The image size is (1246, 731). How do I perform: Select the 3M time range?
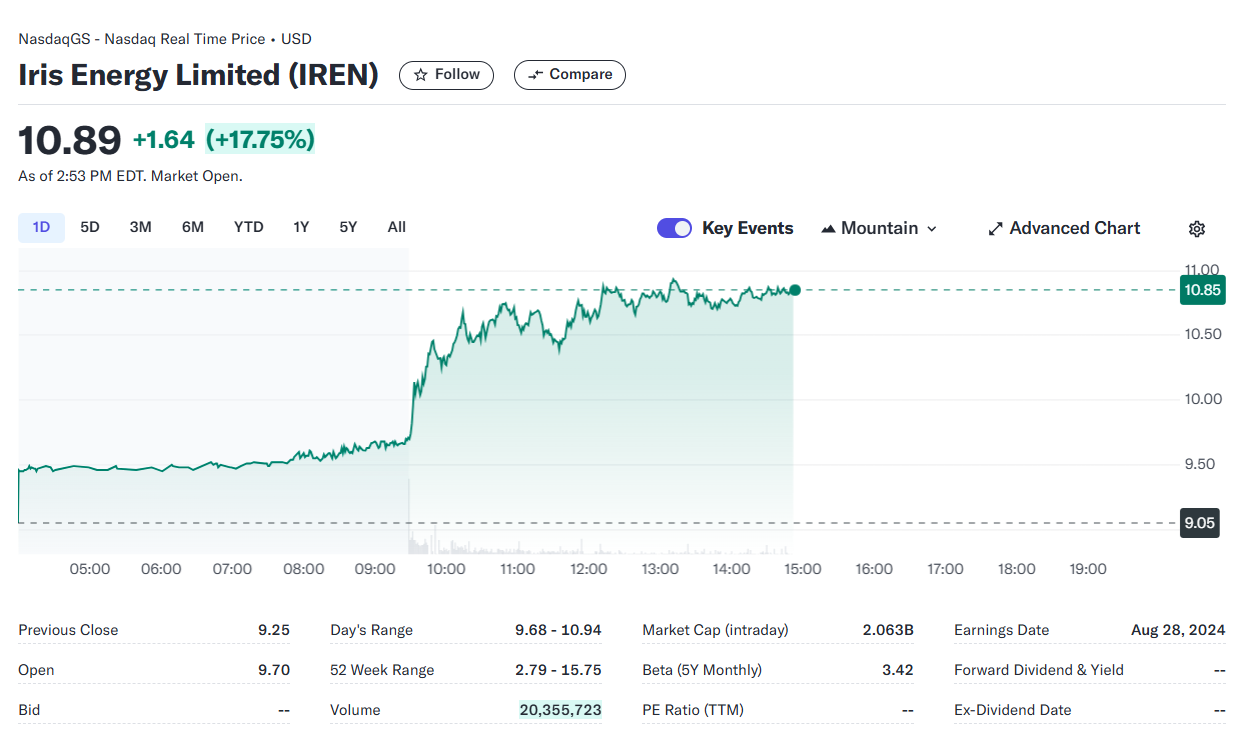[141, 227]
